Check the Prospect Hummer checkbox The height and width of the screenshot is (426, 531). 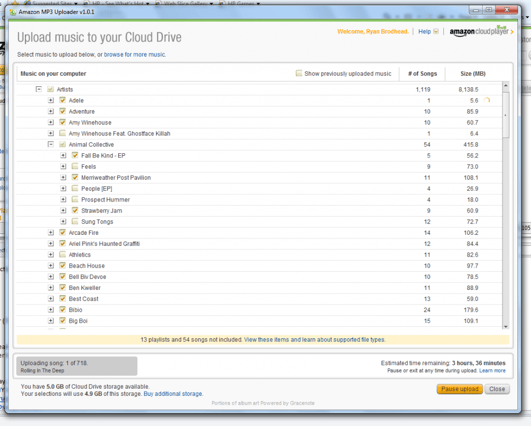click(x=75, y=199)
